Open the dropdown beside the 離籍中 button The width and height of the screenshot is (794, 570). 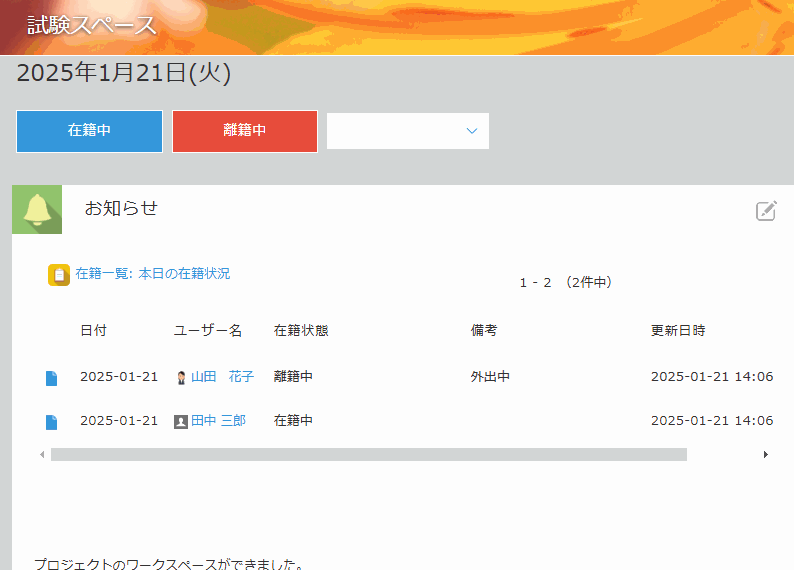click(408, 131)
